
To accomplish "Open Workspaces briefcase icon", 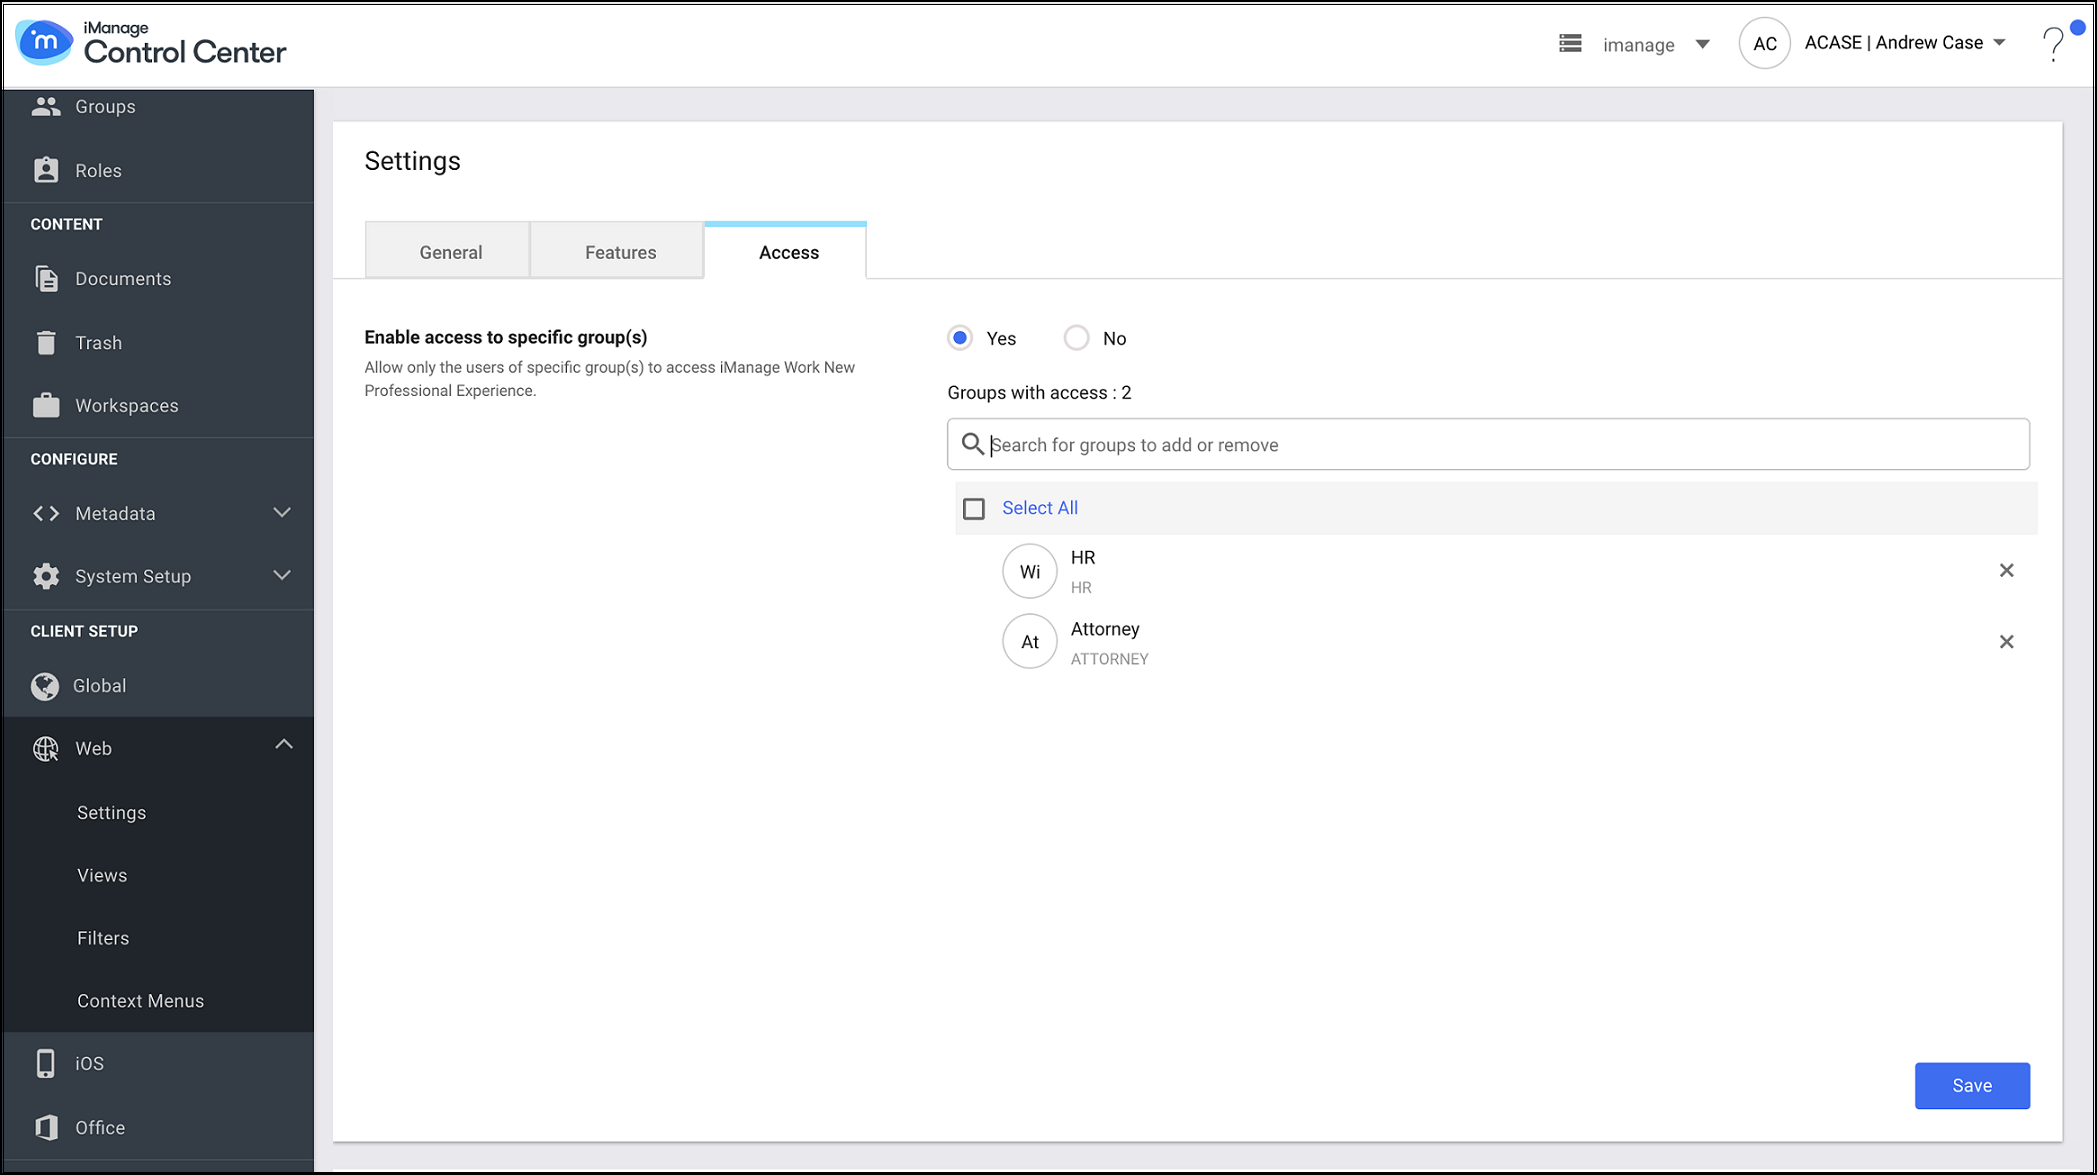I will (x=46, y=406).
